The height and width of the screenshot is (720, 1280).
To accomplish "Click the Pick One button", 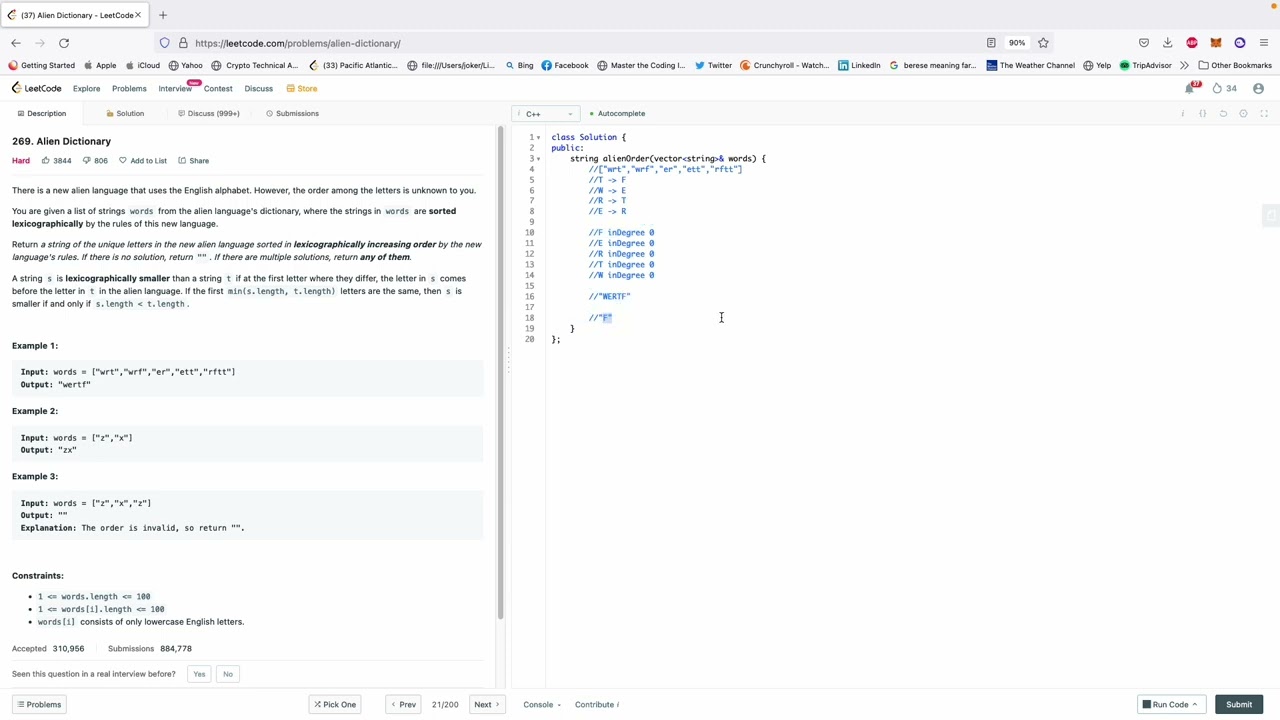I will pyautogui.click(x=334, y=704).
